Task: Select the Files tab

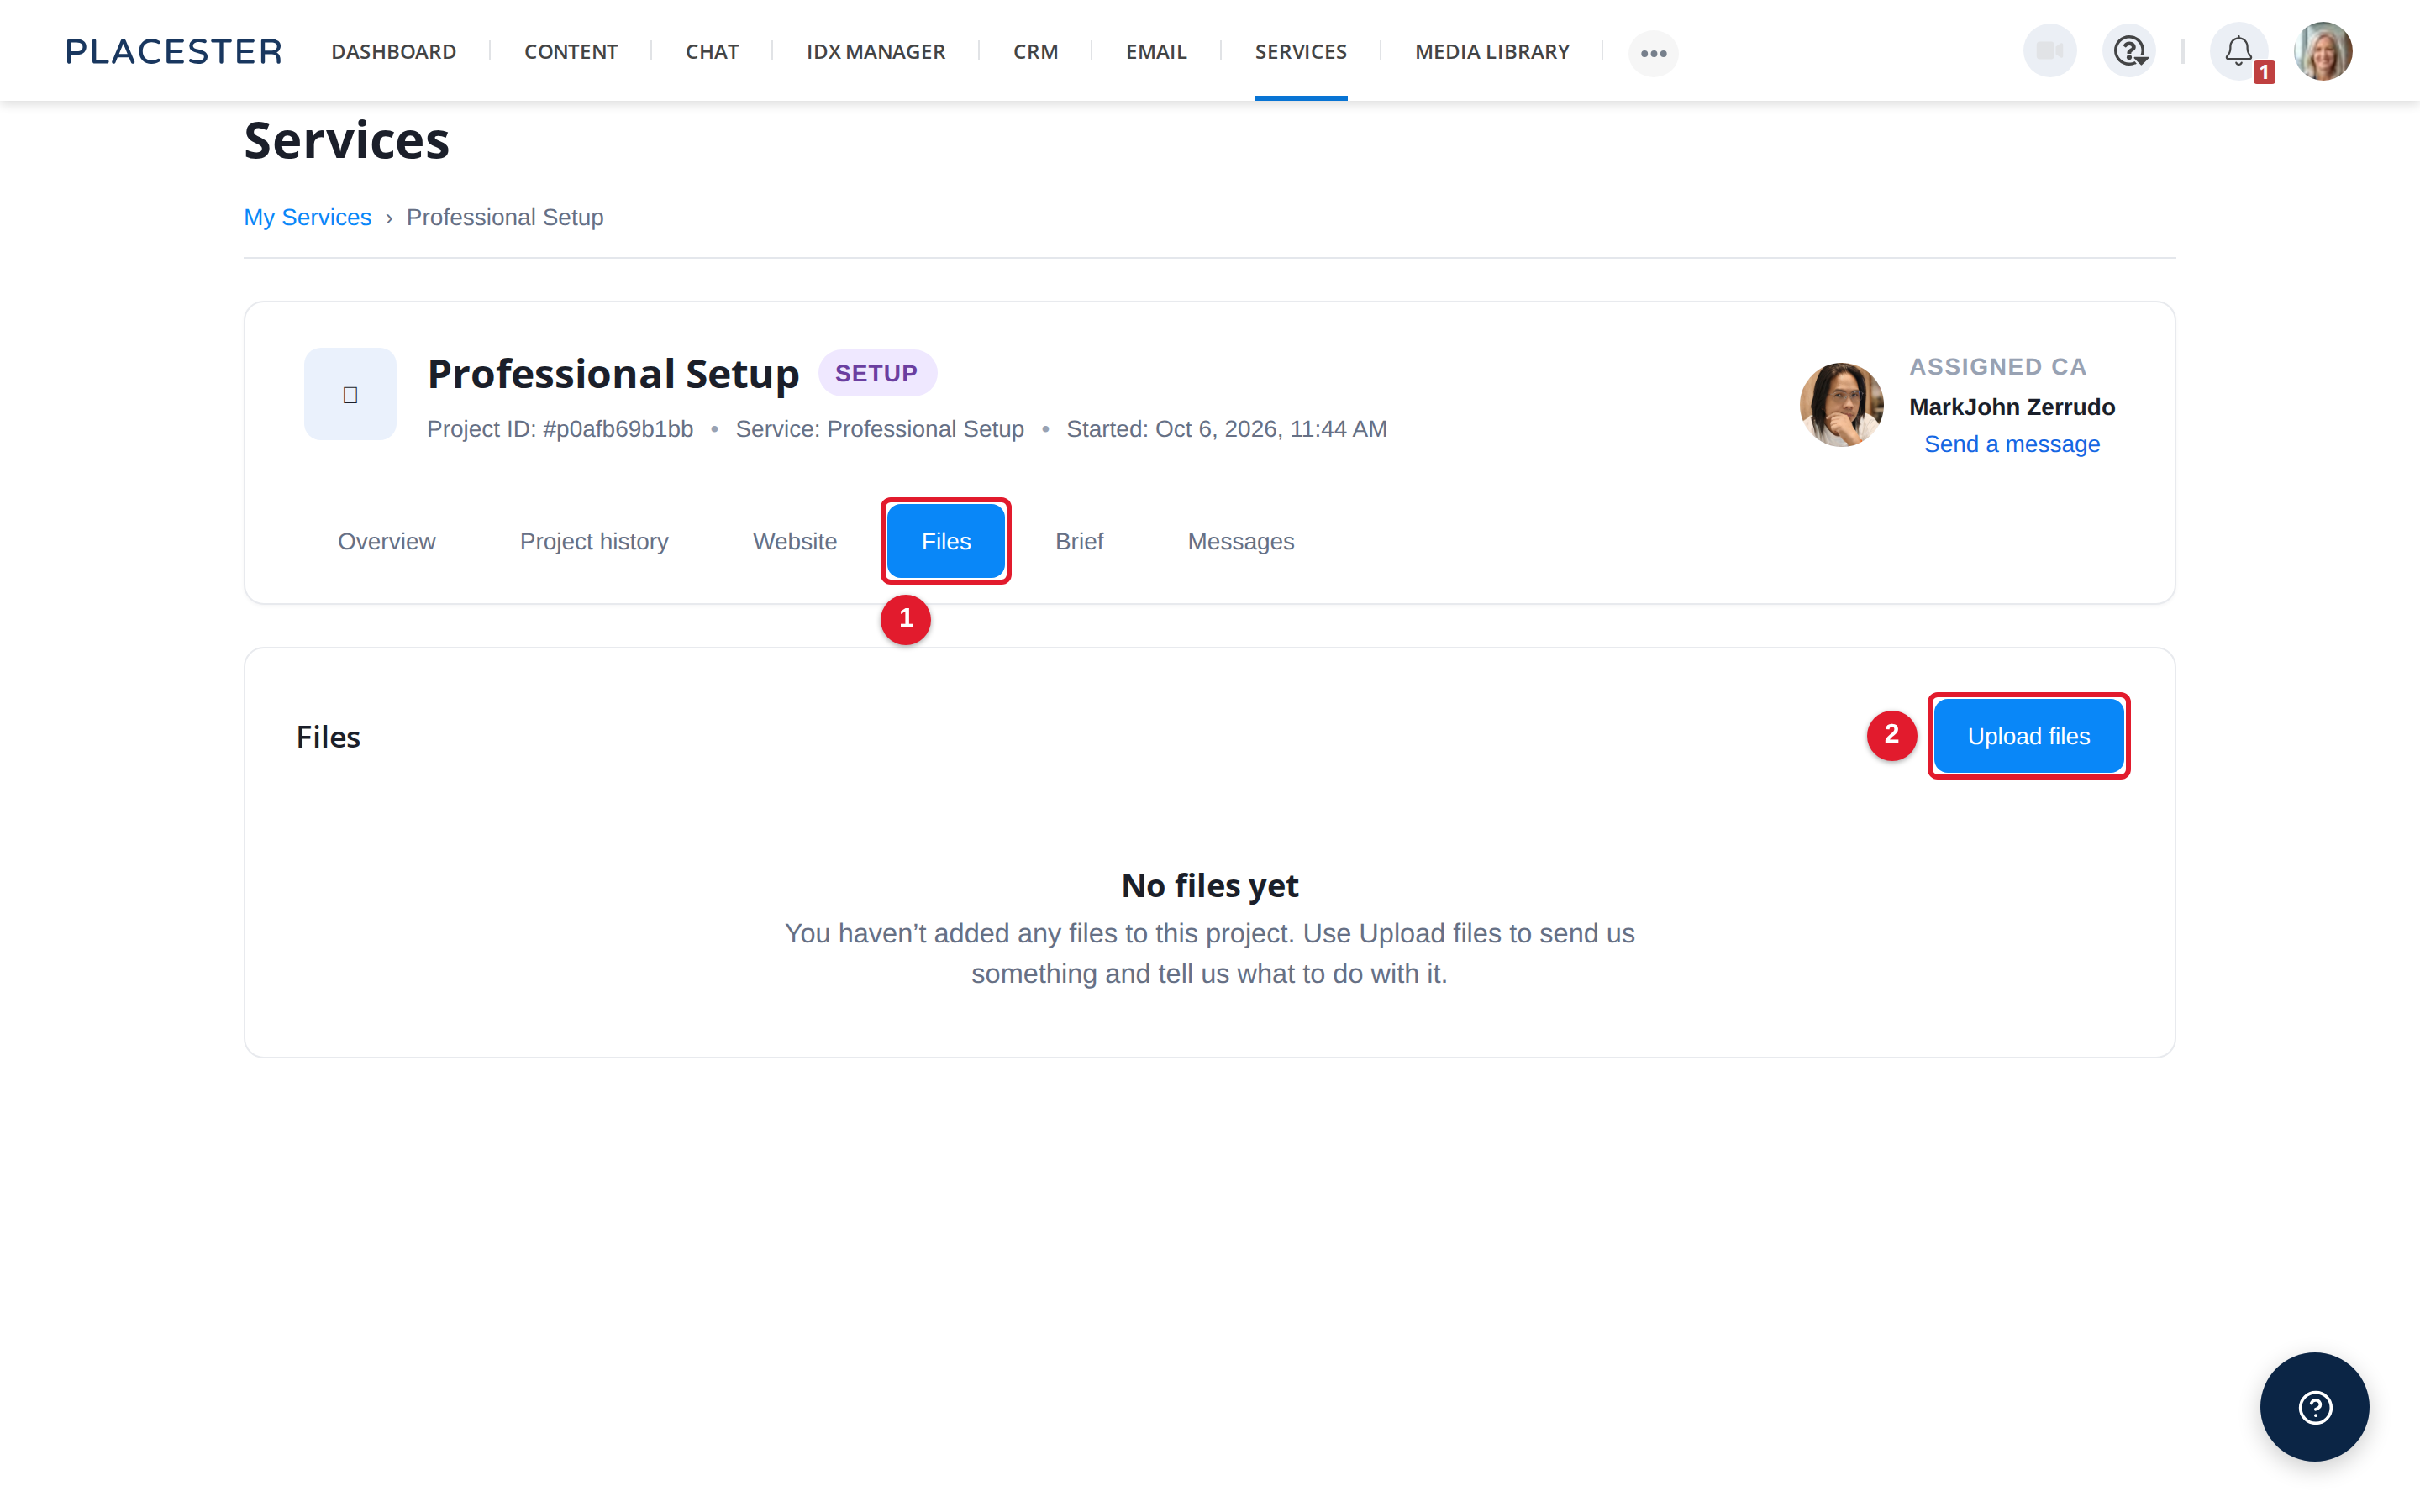Action: [946, 541]
